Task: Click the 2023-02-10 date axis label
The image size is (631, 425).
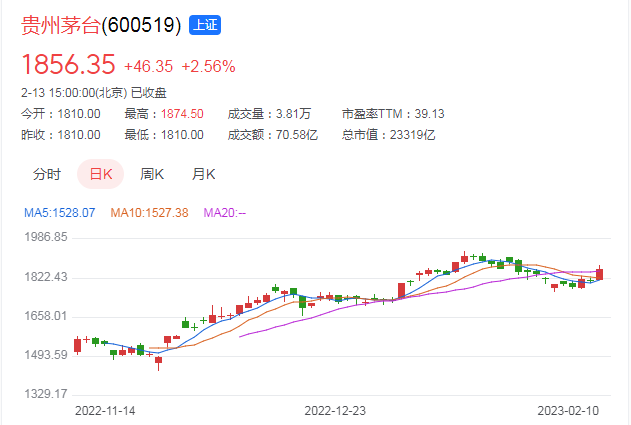Action: tap(568, 411)
